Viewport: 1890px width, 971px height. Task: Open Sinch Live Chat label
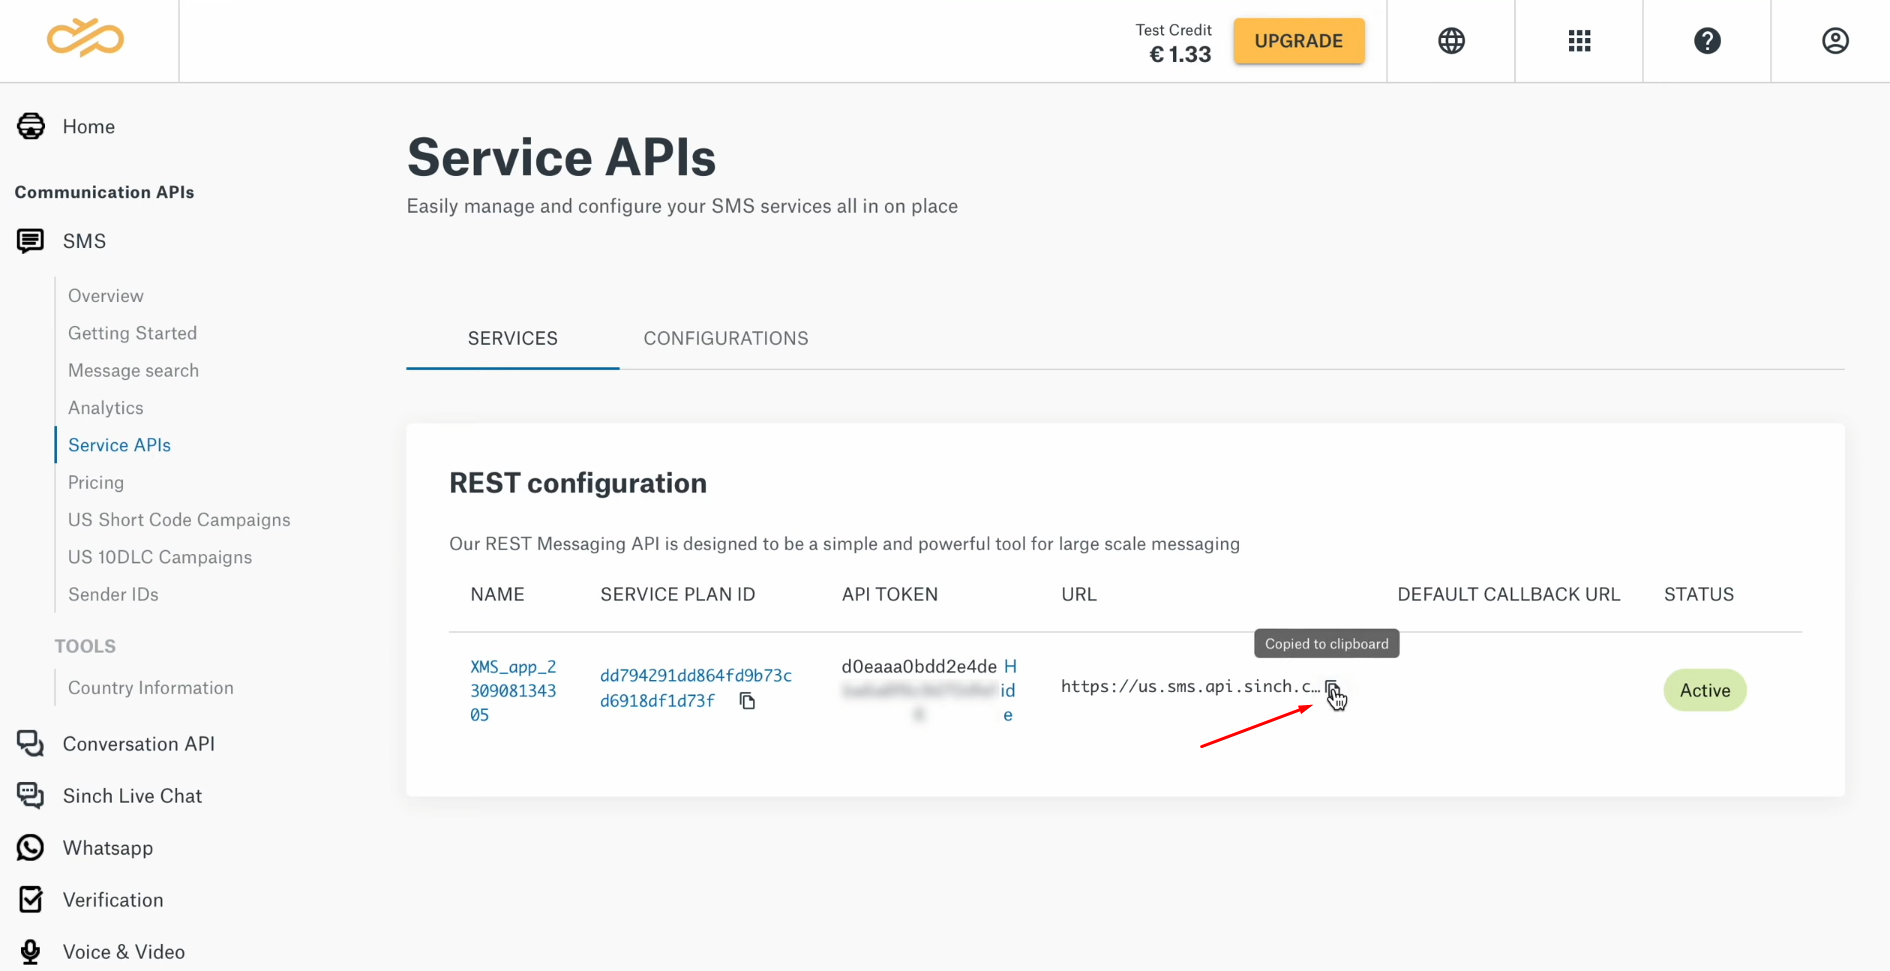coord(132,796)
